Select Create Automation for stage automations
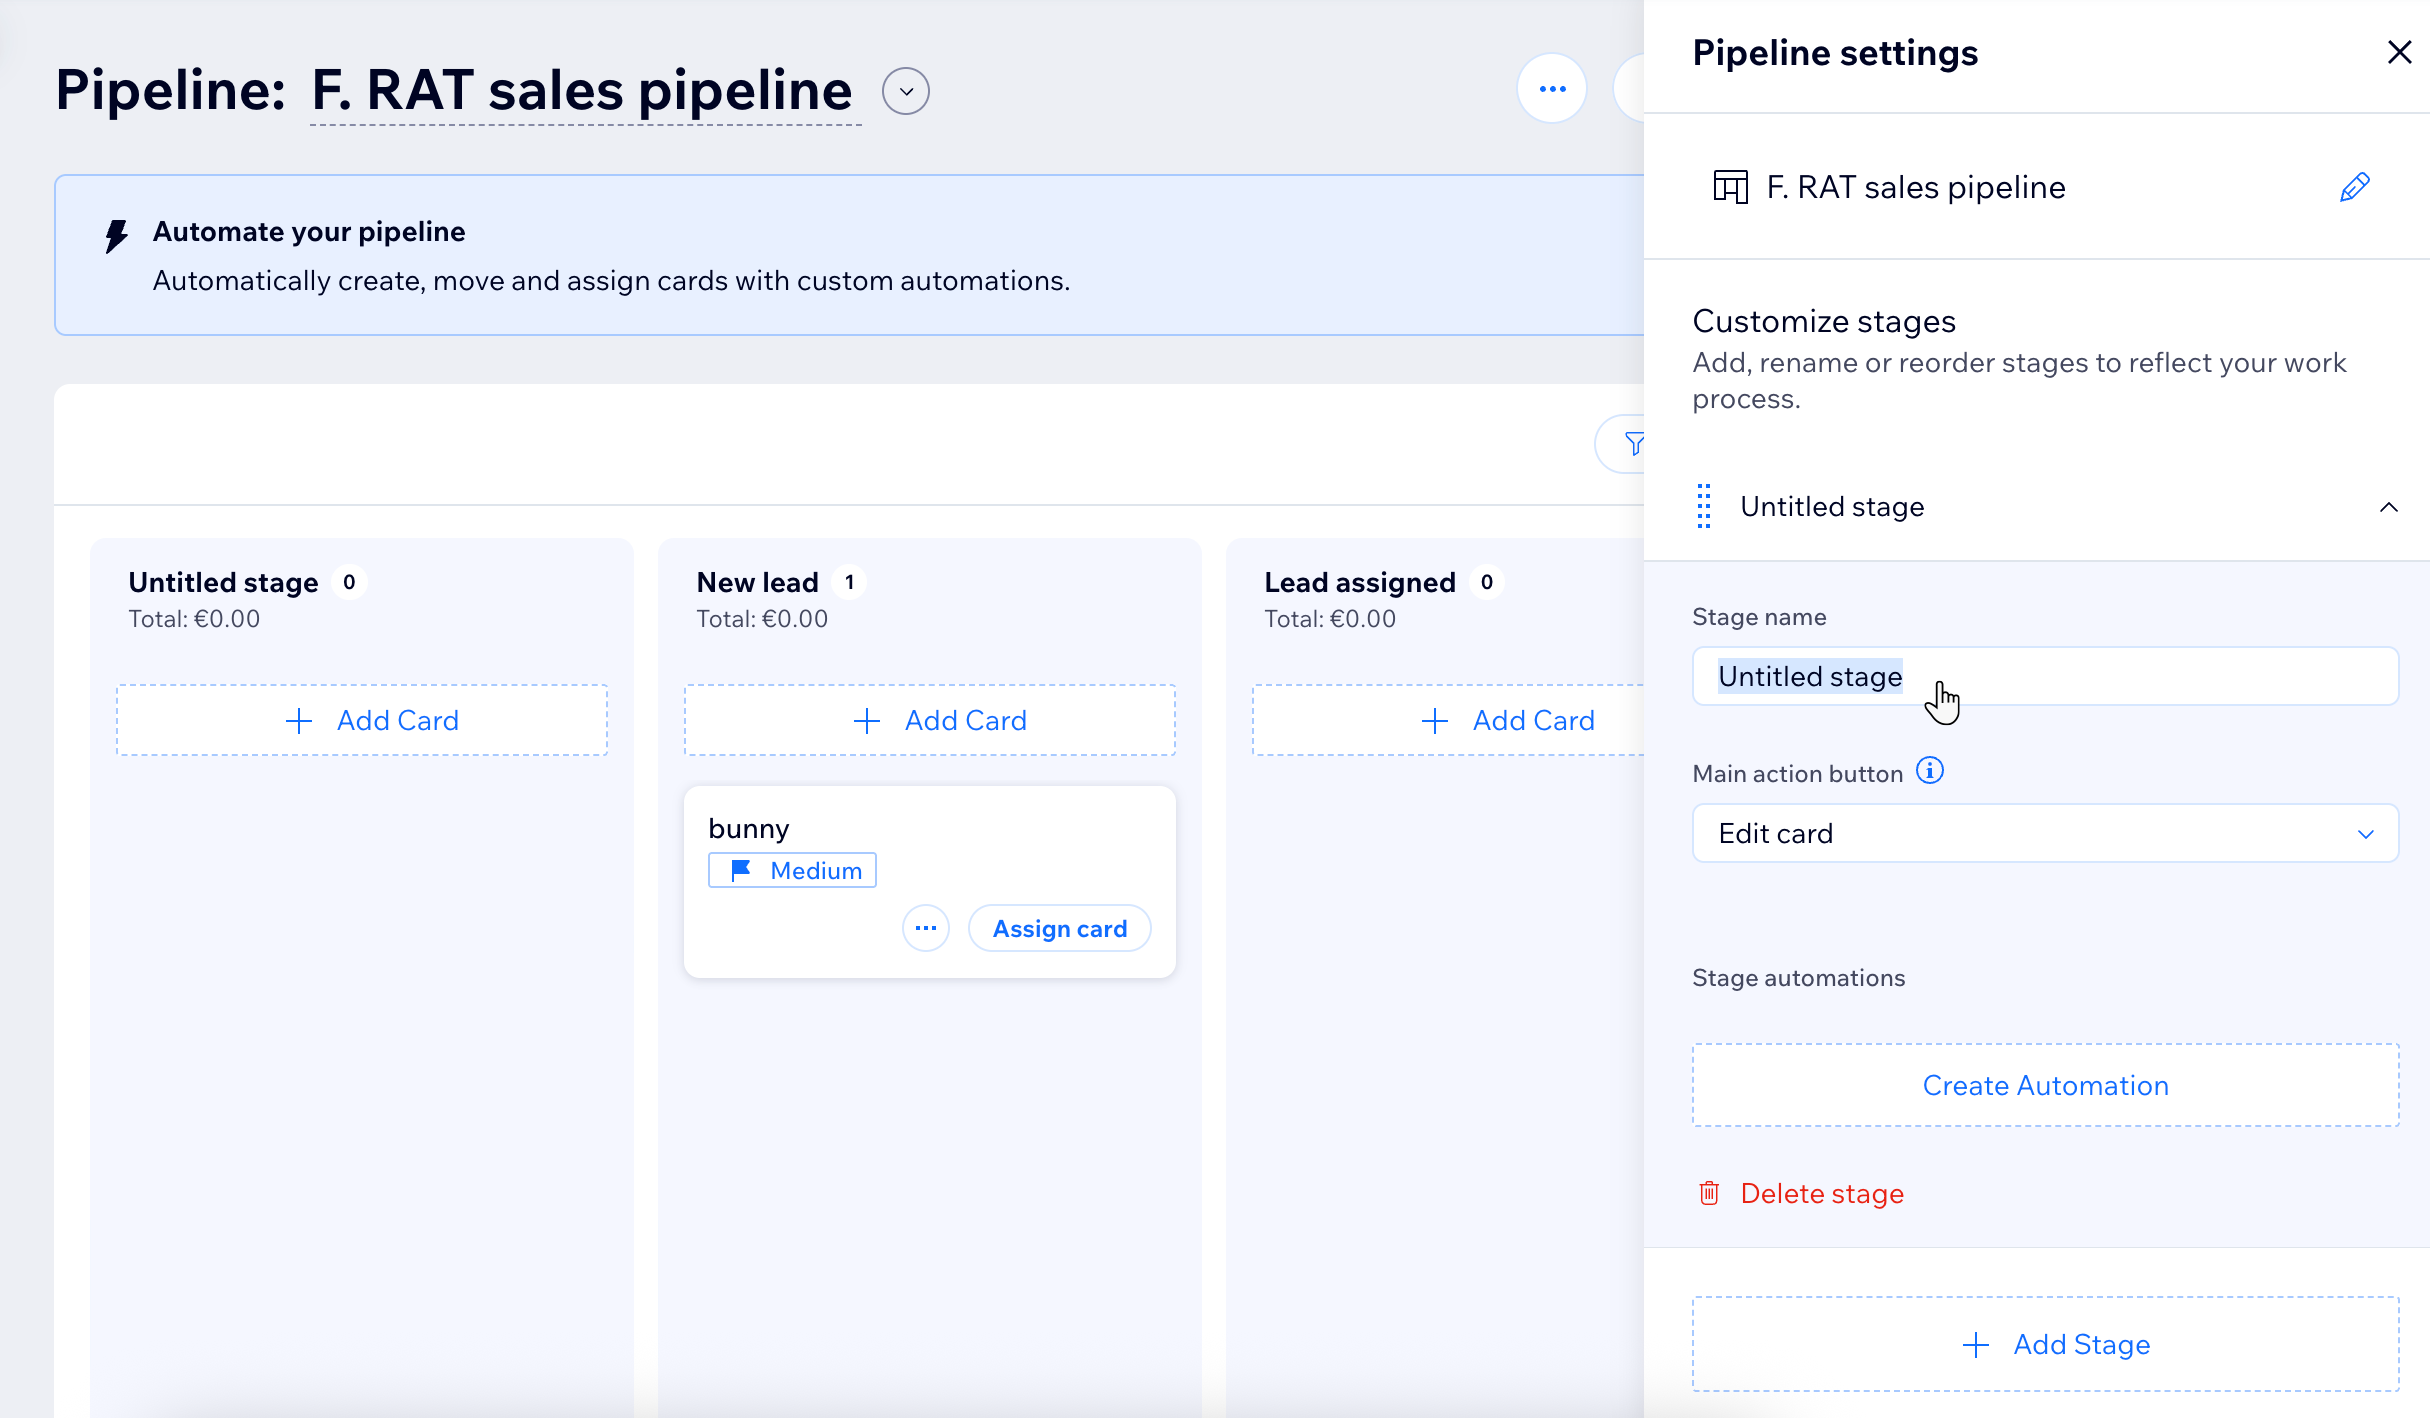2430x1418 pixels. tap(2044, 1084)
